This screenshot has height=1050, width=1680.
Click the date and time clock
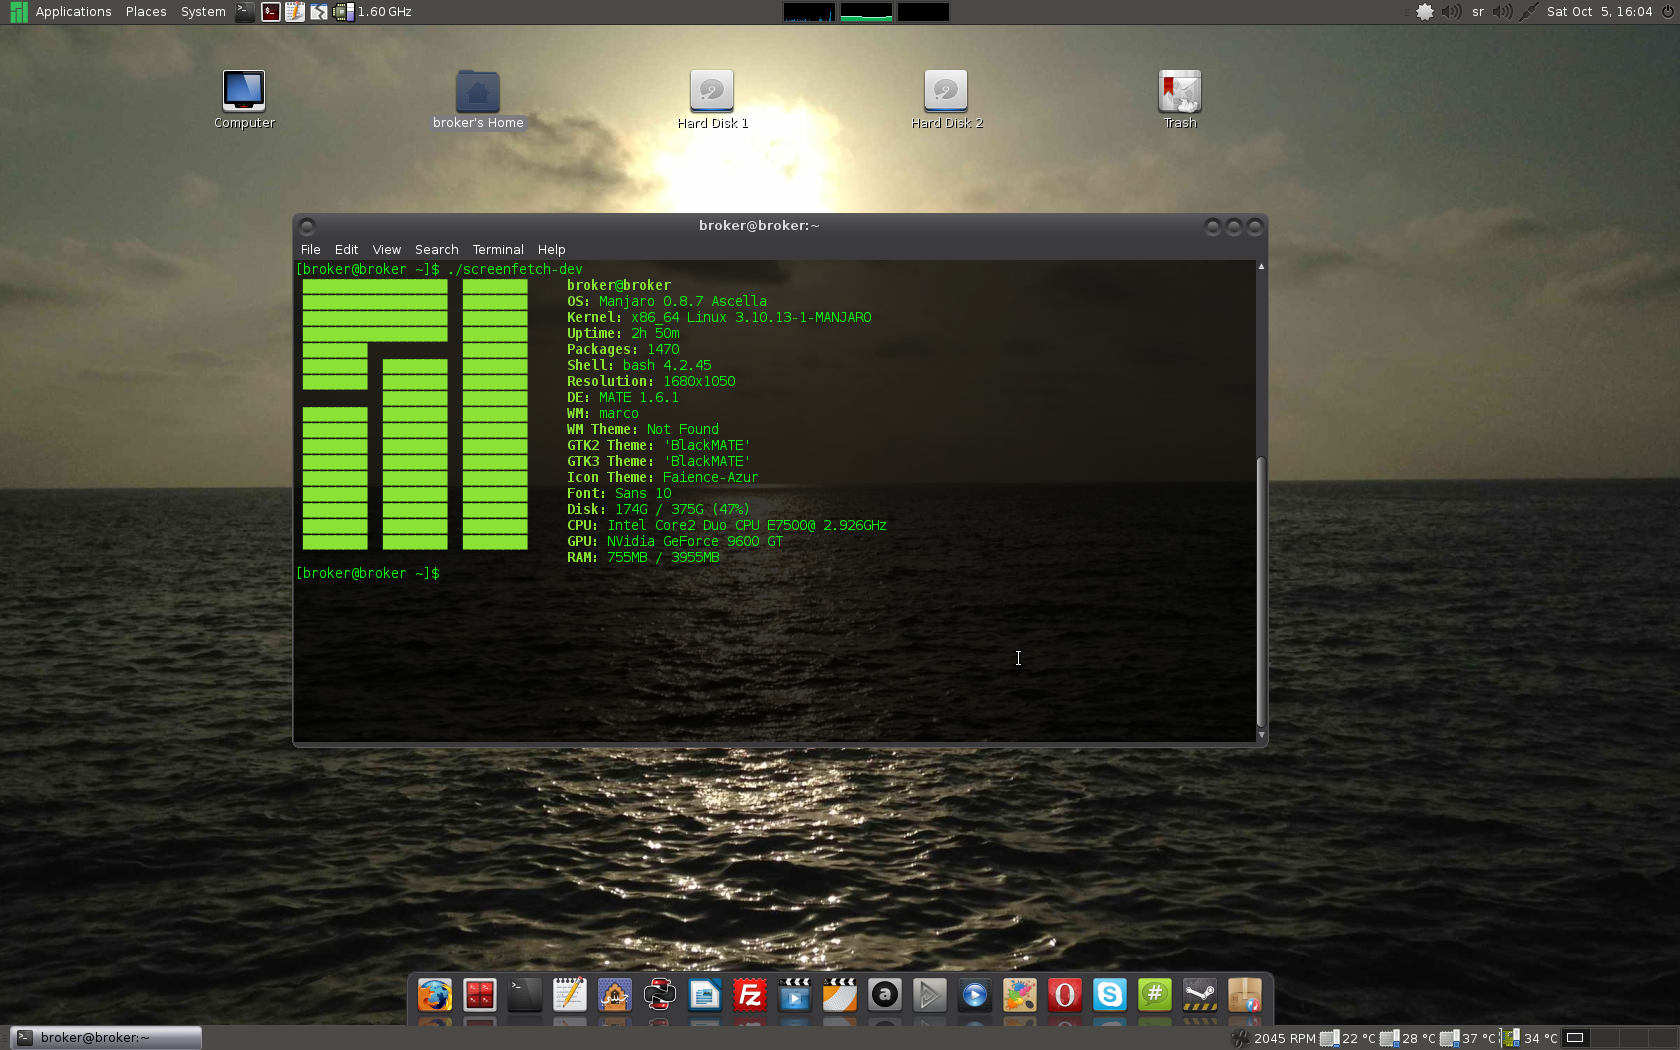click(1599, 12)
